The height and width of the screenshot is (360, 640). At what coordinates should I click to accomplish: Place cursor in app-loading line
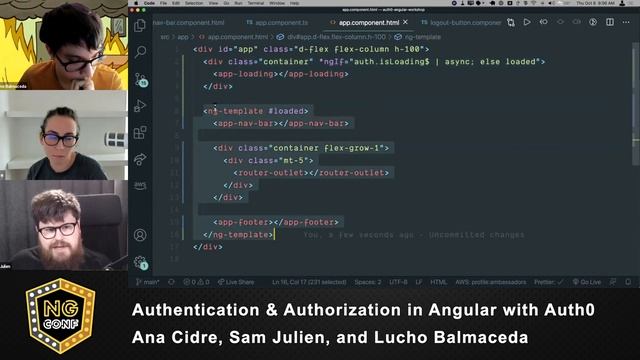281,74
